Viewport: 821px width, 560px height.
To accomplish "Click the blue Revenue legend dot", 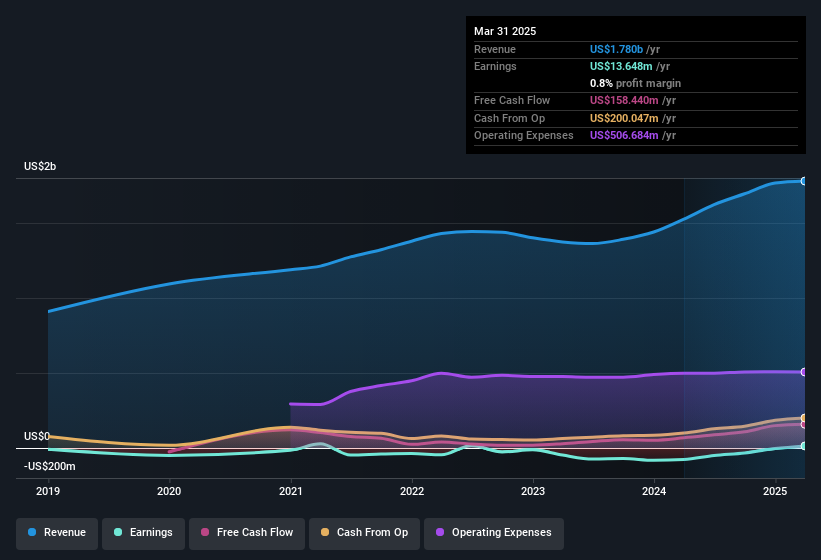I will [x=32, y=532].
